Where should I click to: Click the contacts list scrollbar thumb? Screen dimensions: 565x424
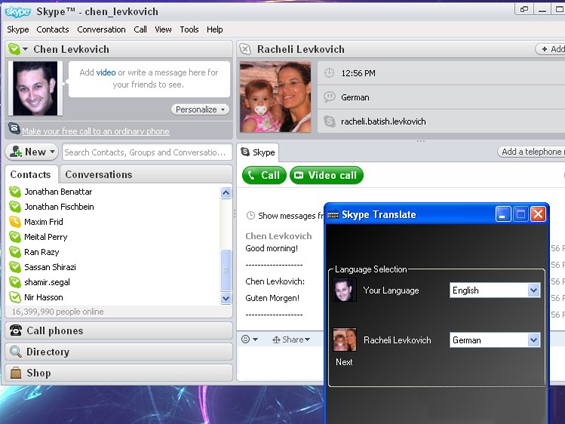coord(226,270)
